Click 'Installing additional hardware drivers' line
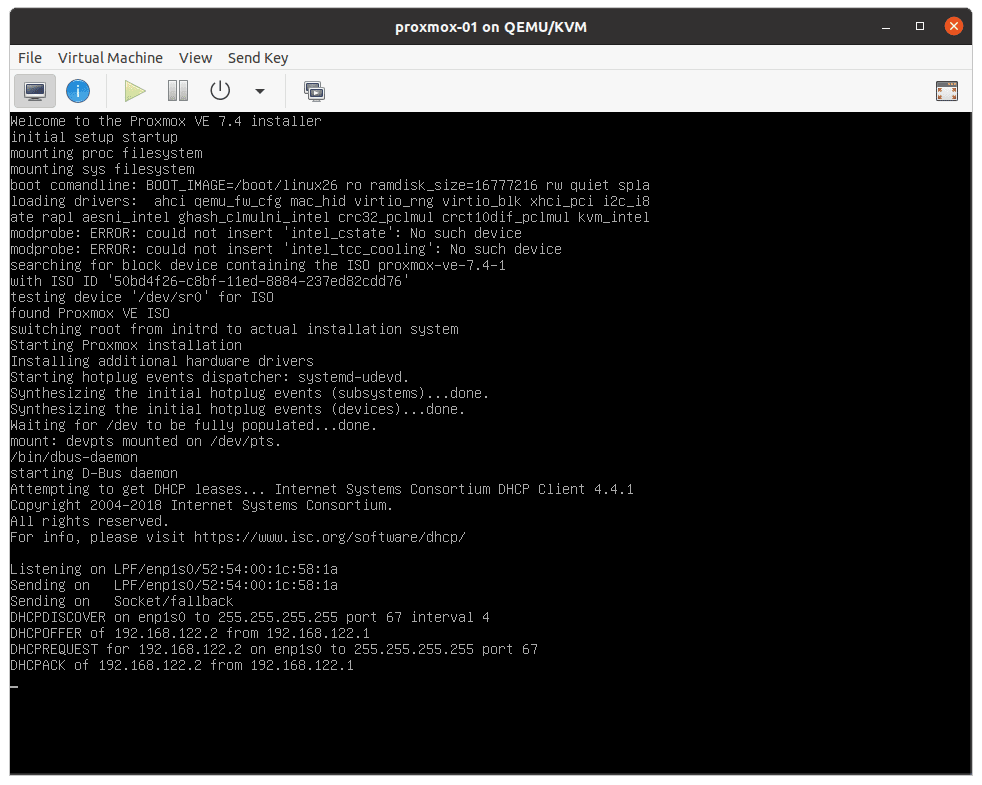Viewport: 982px width, 785px height. point(162,361)
